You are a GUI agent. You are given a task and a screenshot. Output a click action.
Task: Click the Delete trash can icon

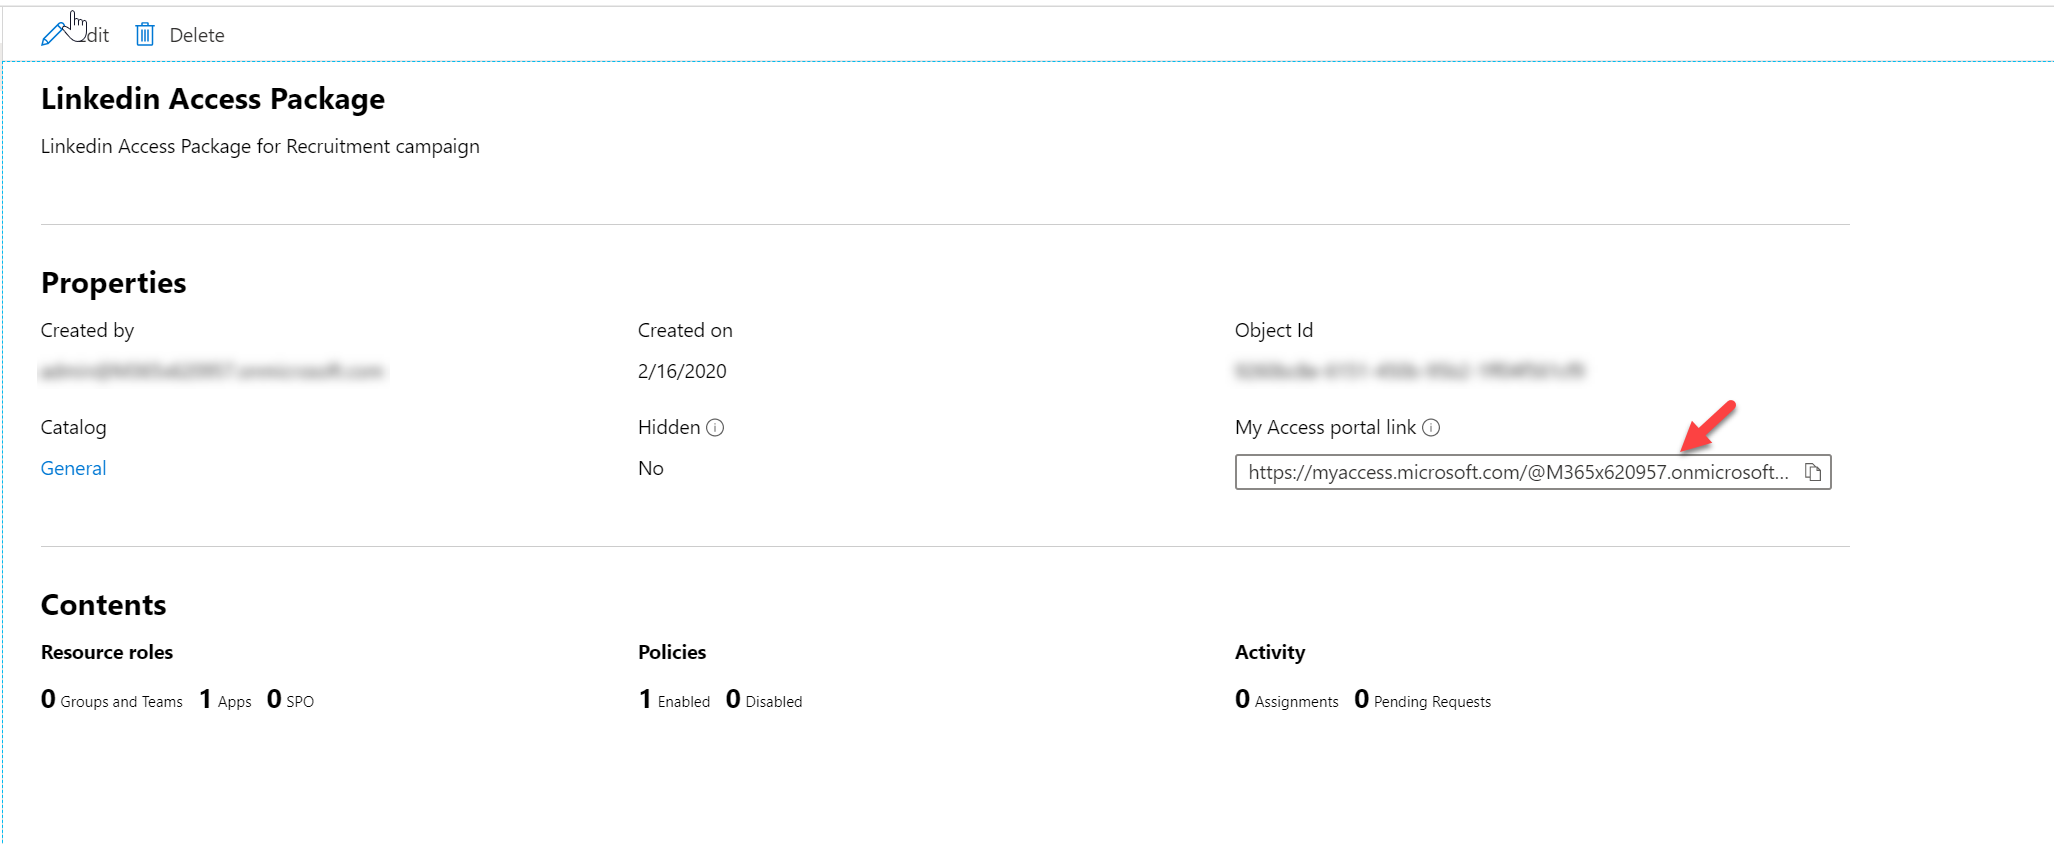coord(145,35)
